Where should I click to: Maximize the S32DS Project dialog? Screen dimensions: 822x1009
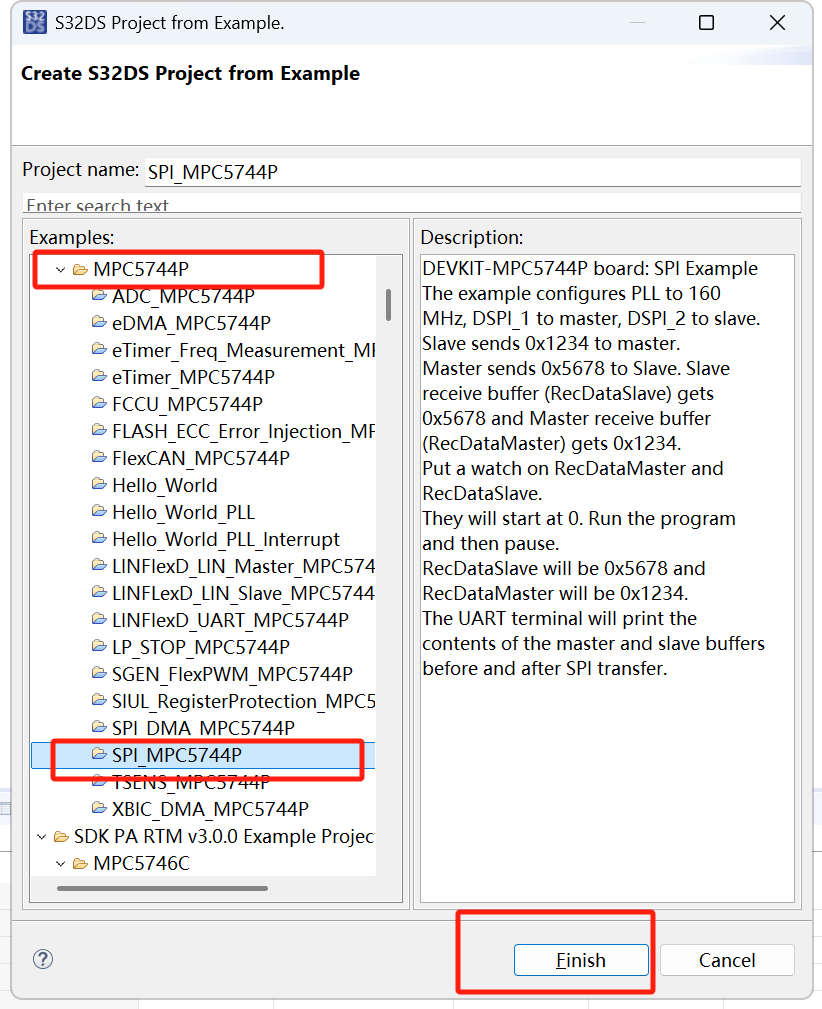(x=706, y=23)
